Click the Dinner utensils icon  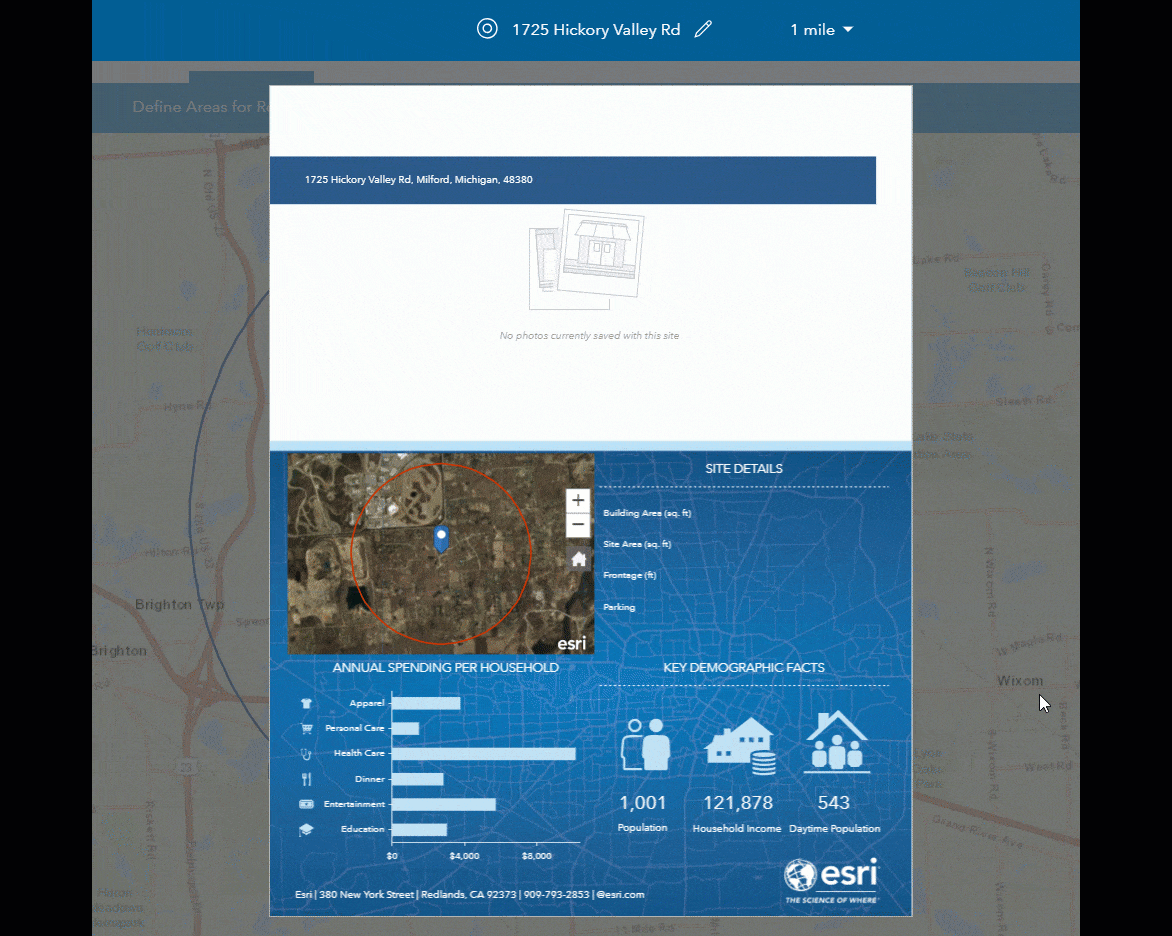[307, 778]
